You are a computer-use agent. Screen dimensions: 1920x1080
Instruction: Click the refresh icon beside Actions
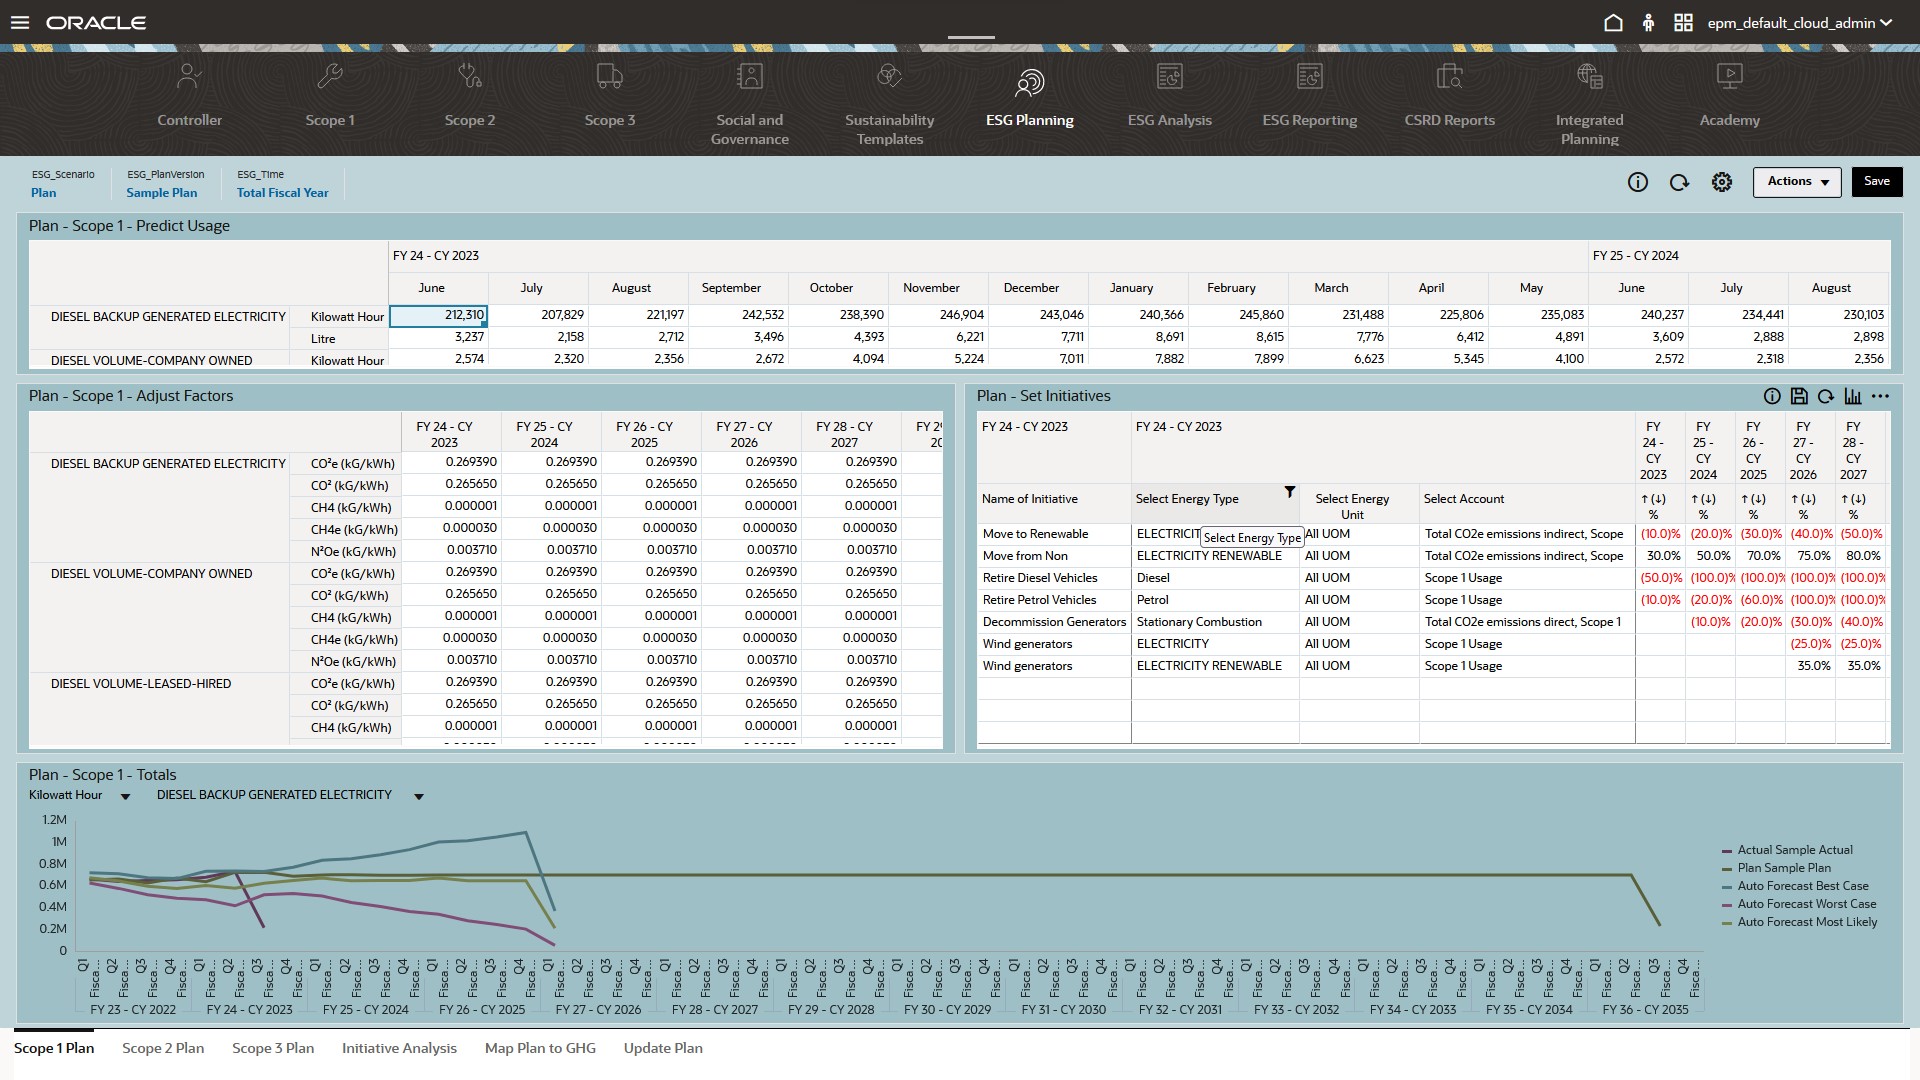pos(1679,182)
